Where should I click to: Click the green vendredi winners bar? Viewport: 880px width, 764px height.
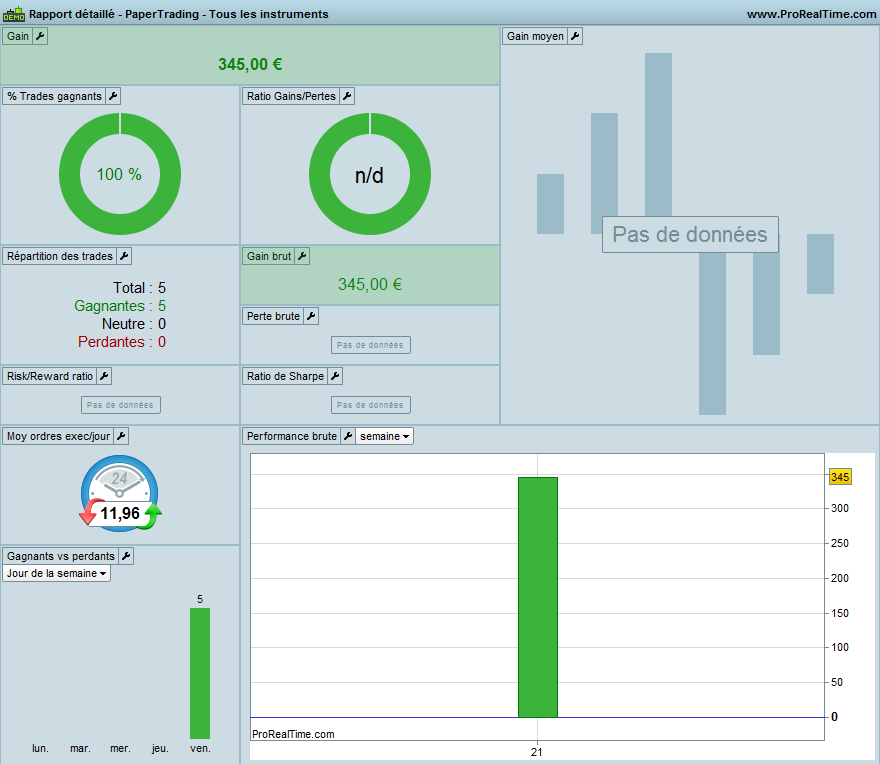point(200,673)
